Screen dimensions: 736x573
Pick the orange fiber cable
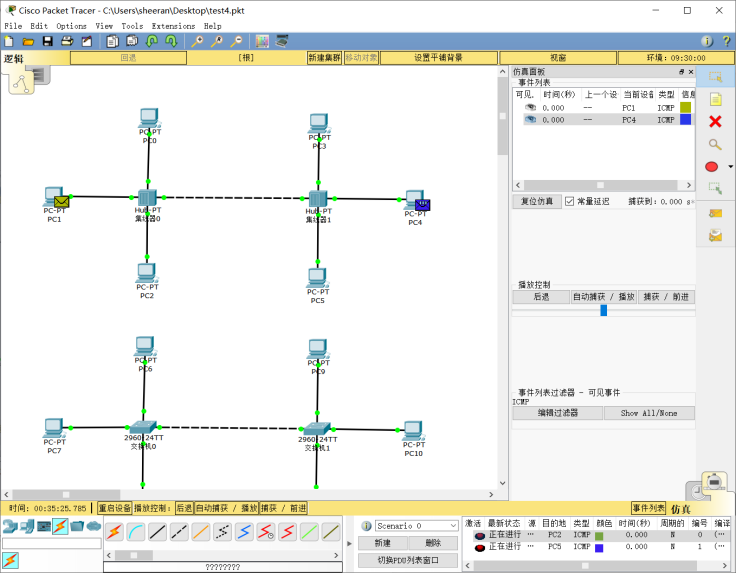[200, 532]
